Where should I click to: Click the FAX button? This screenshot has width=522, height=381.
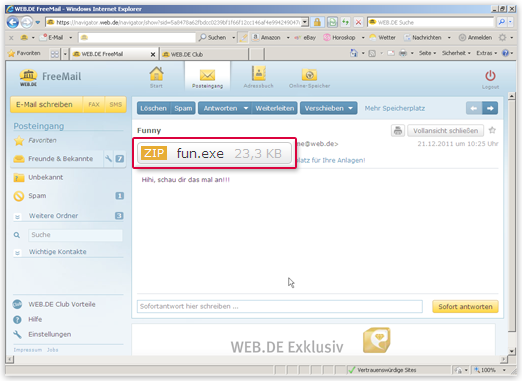94,105
